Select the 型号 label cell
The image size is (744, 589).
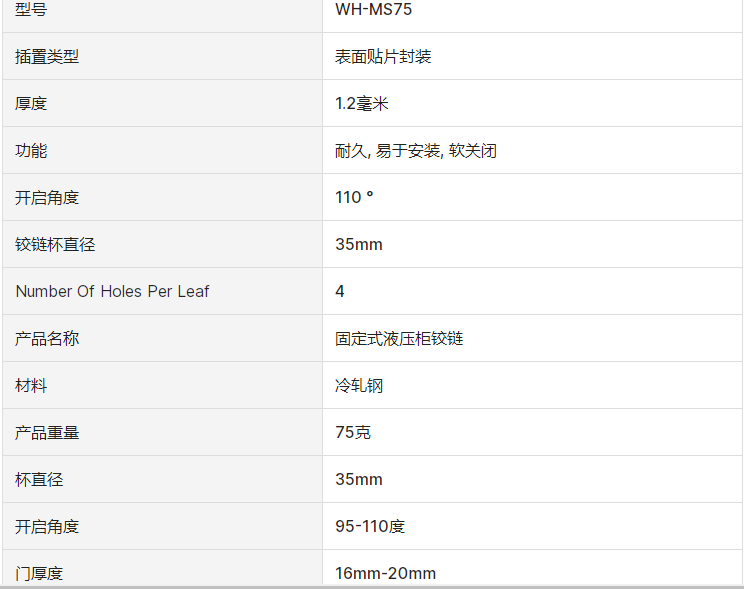(31, 10)
